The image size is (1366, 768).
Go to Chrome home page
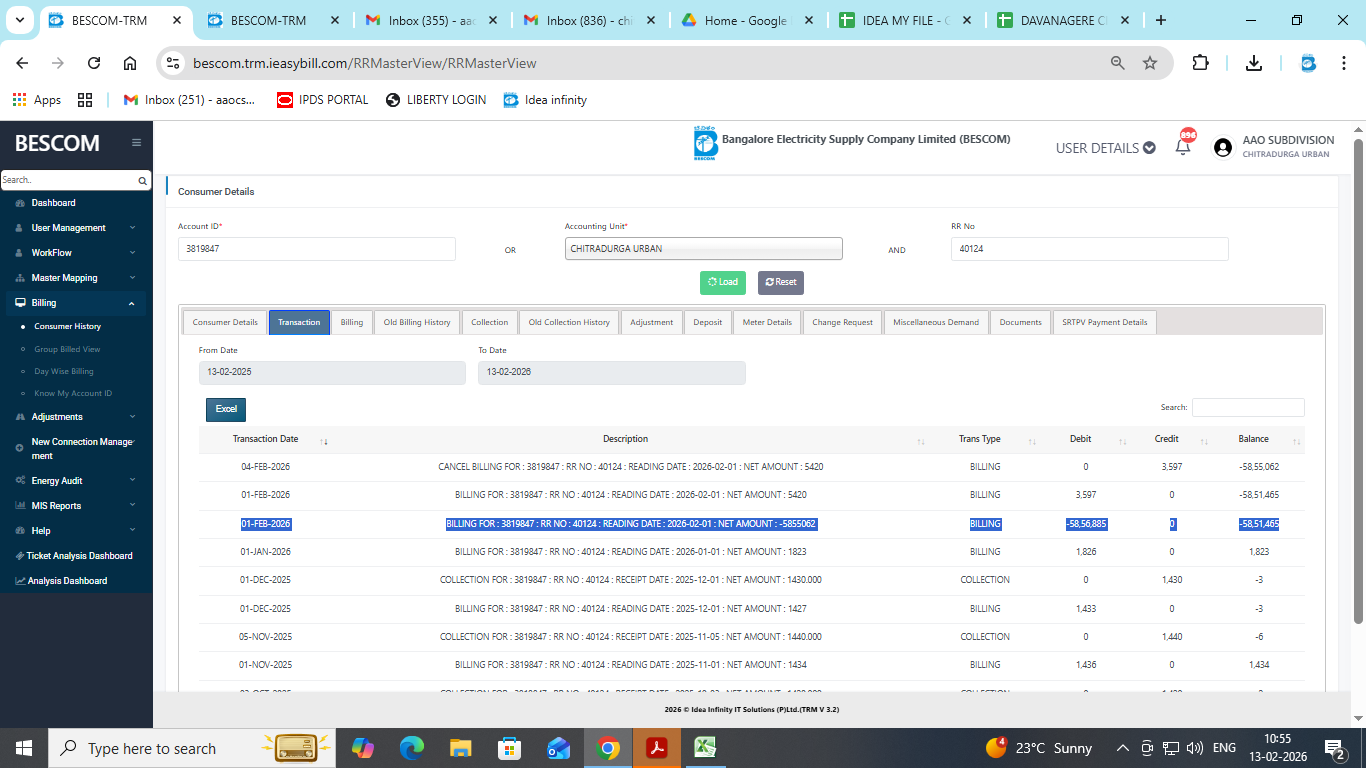coord(130,63)
